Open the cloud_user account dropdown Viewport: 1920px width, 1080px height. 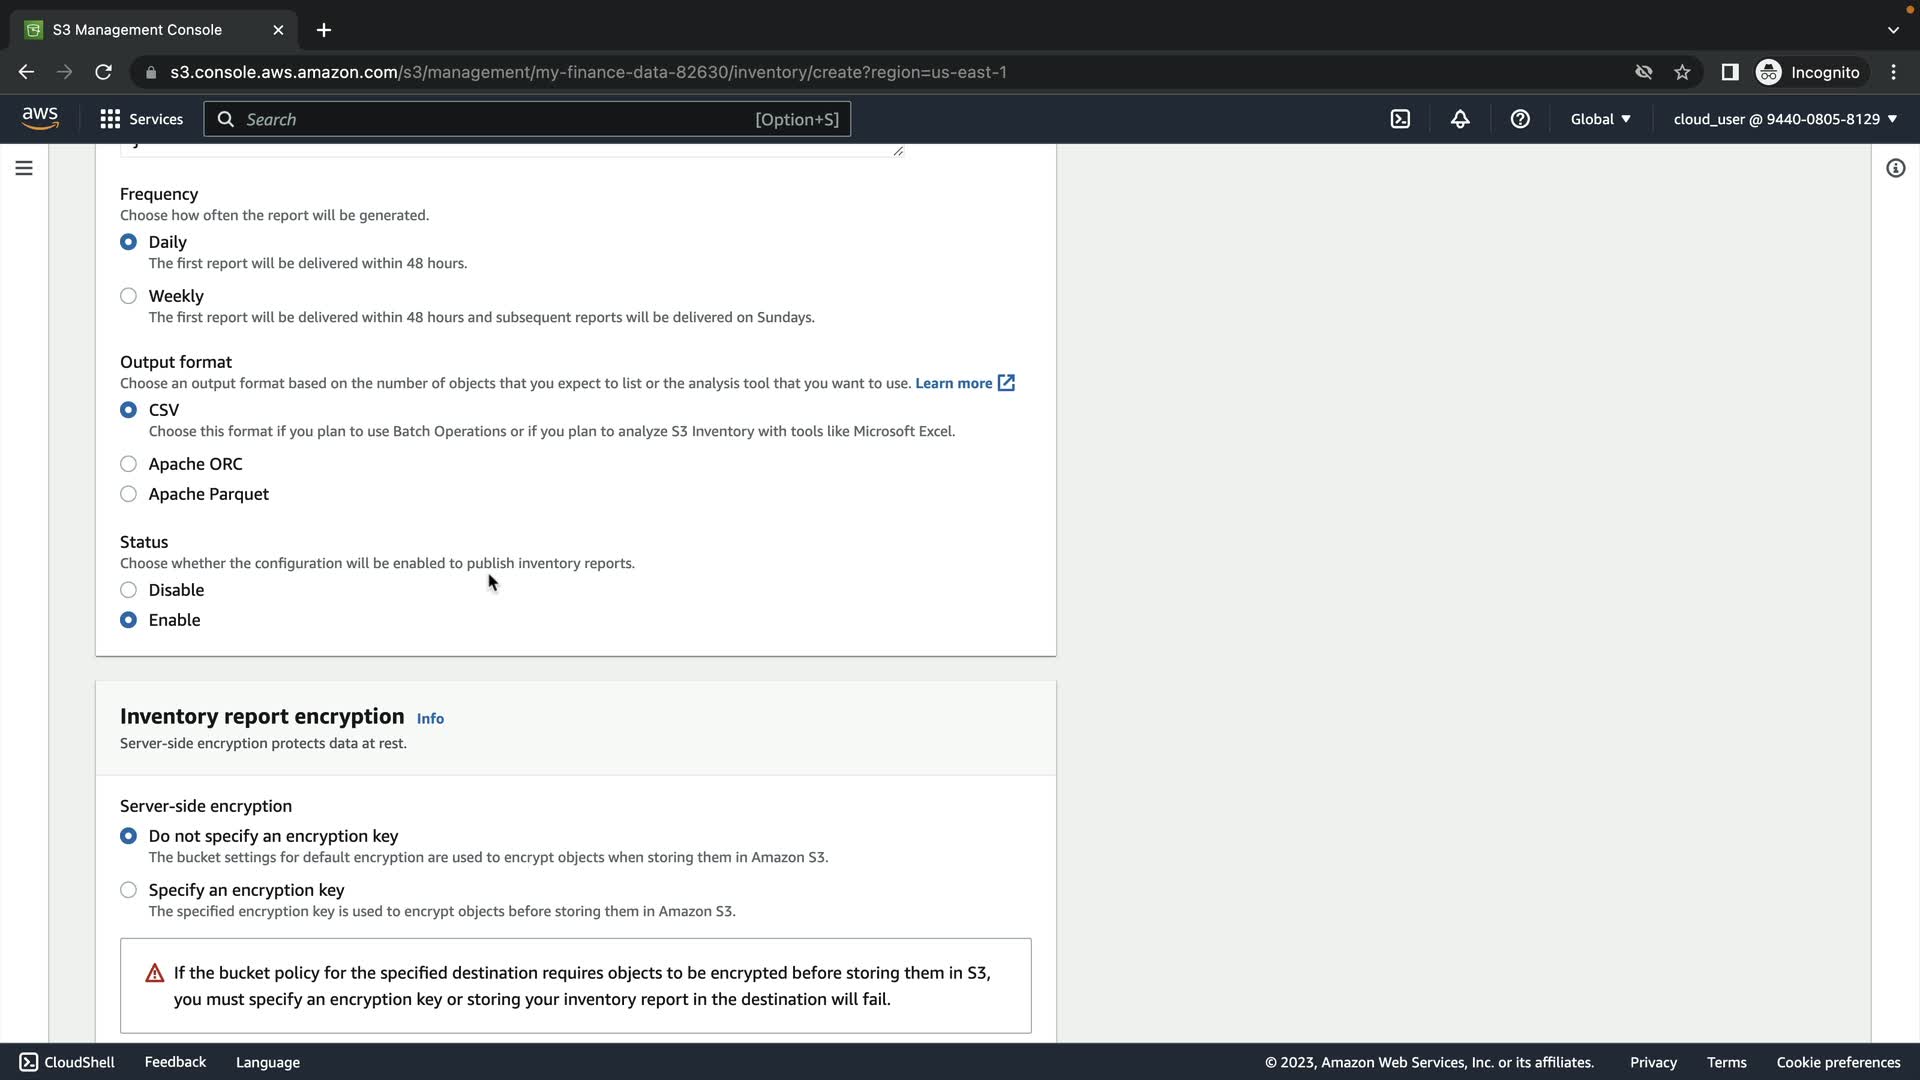click(x=1785, y=119)
